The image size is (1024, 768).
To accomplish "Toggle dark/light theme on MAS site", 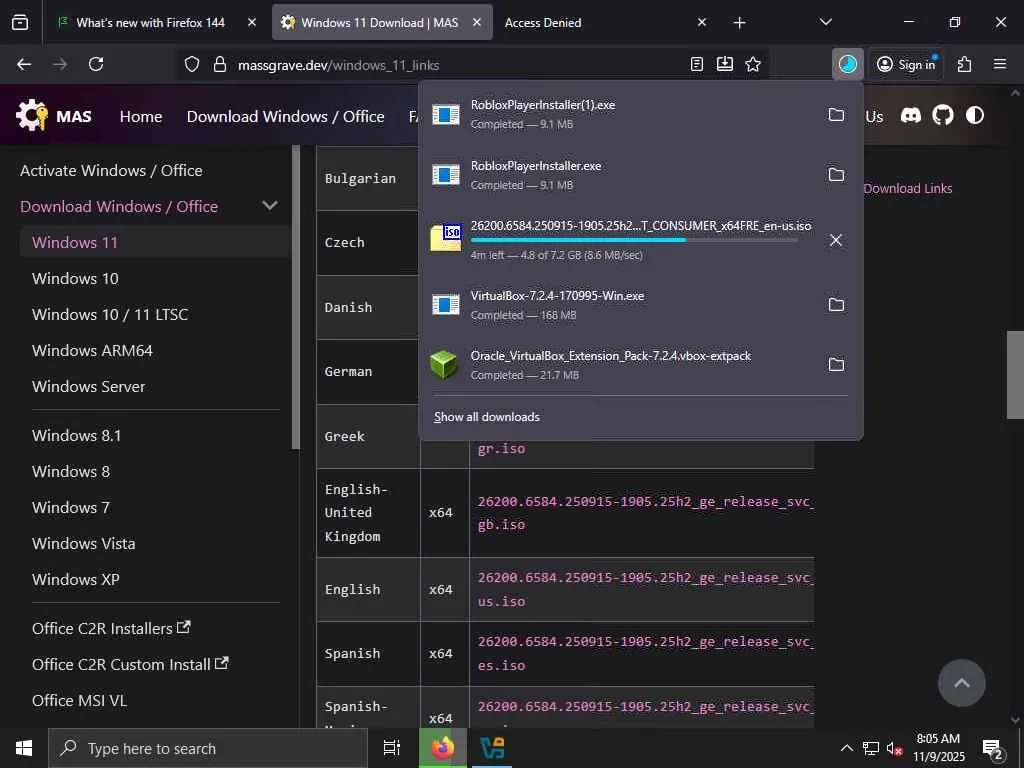I will (975, 116).
